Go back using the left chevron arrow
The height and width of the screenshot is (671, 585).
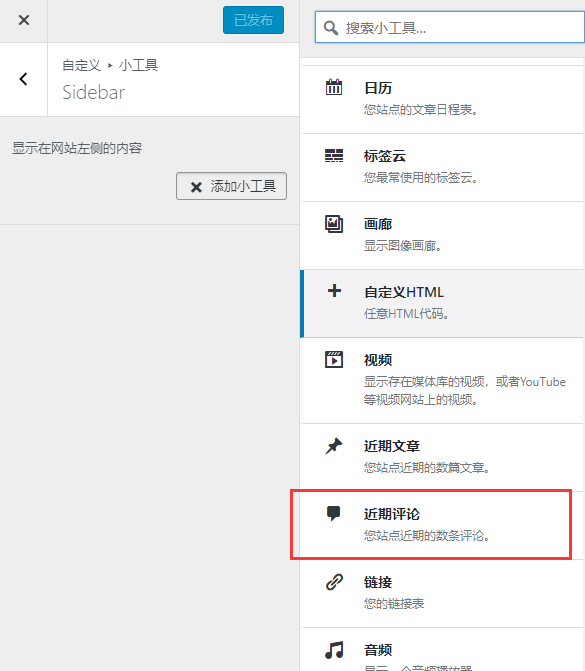24,79
